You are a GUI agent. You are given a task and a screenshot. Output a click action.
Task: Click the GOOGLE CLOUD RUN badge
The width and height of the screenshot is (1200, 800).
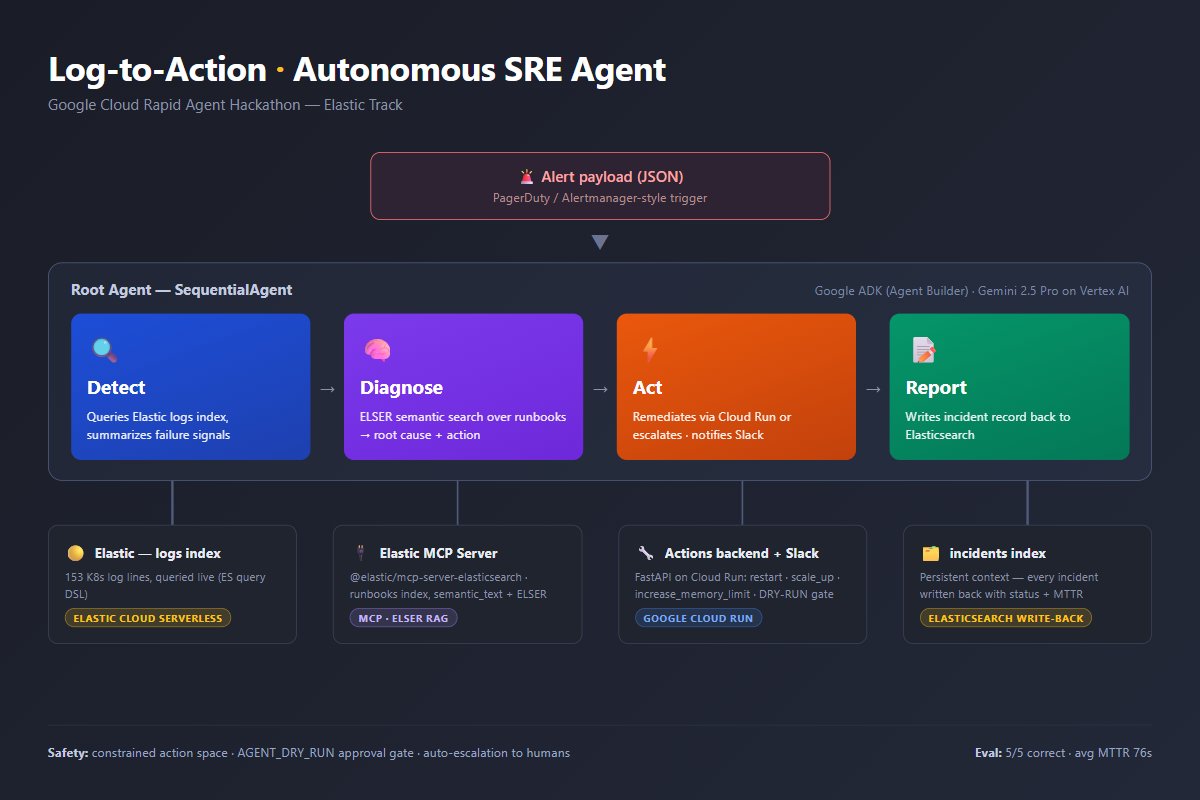pyautogui.click(x=698, y=618)
